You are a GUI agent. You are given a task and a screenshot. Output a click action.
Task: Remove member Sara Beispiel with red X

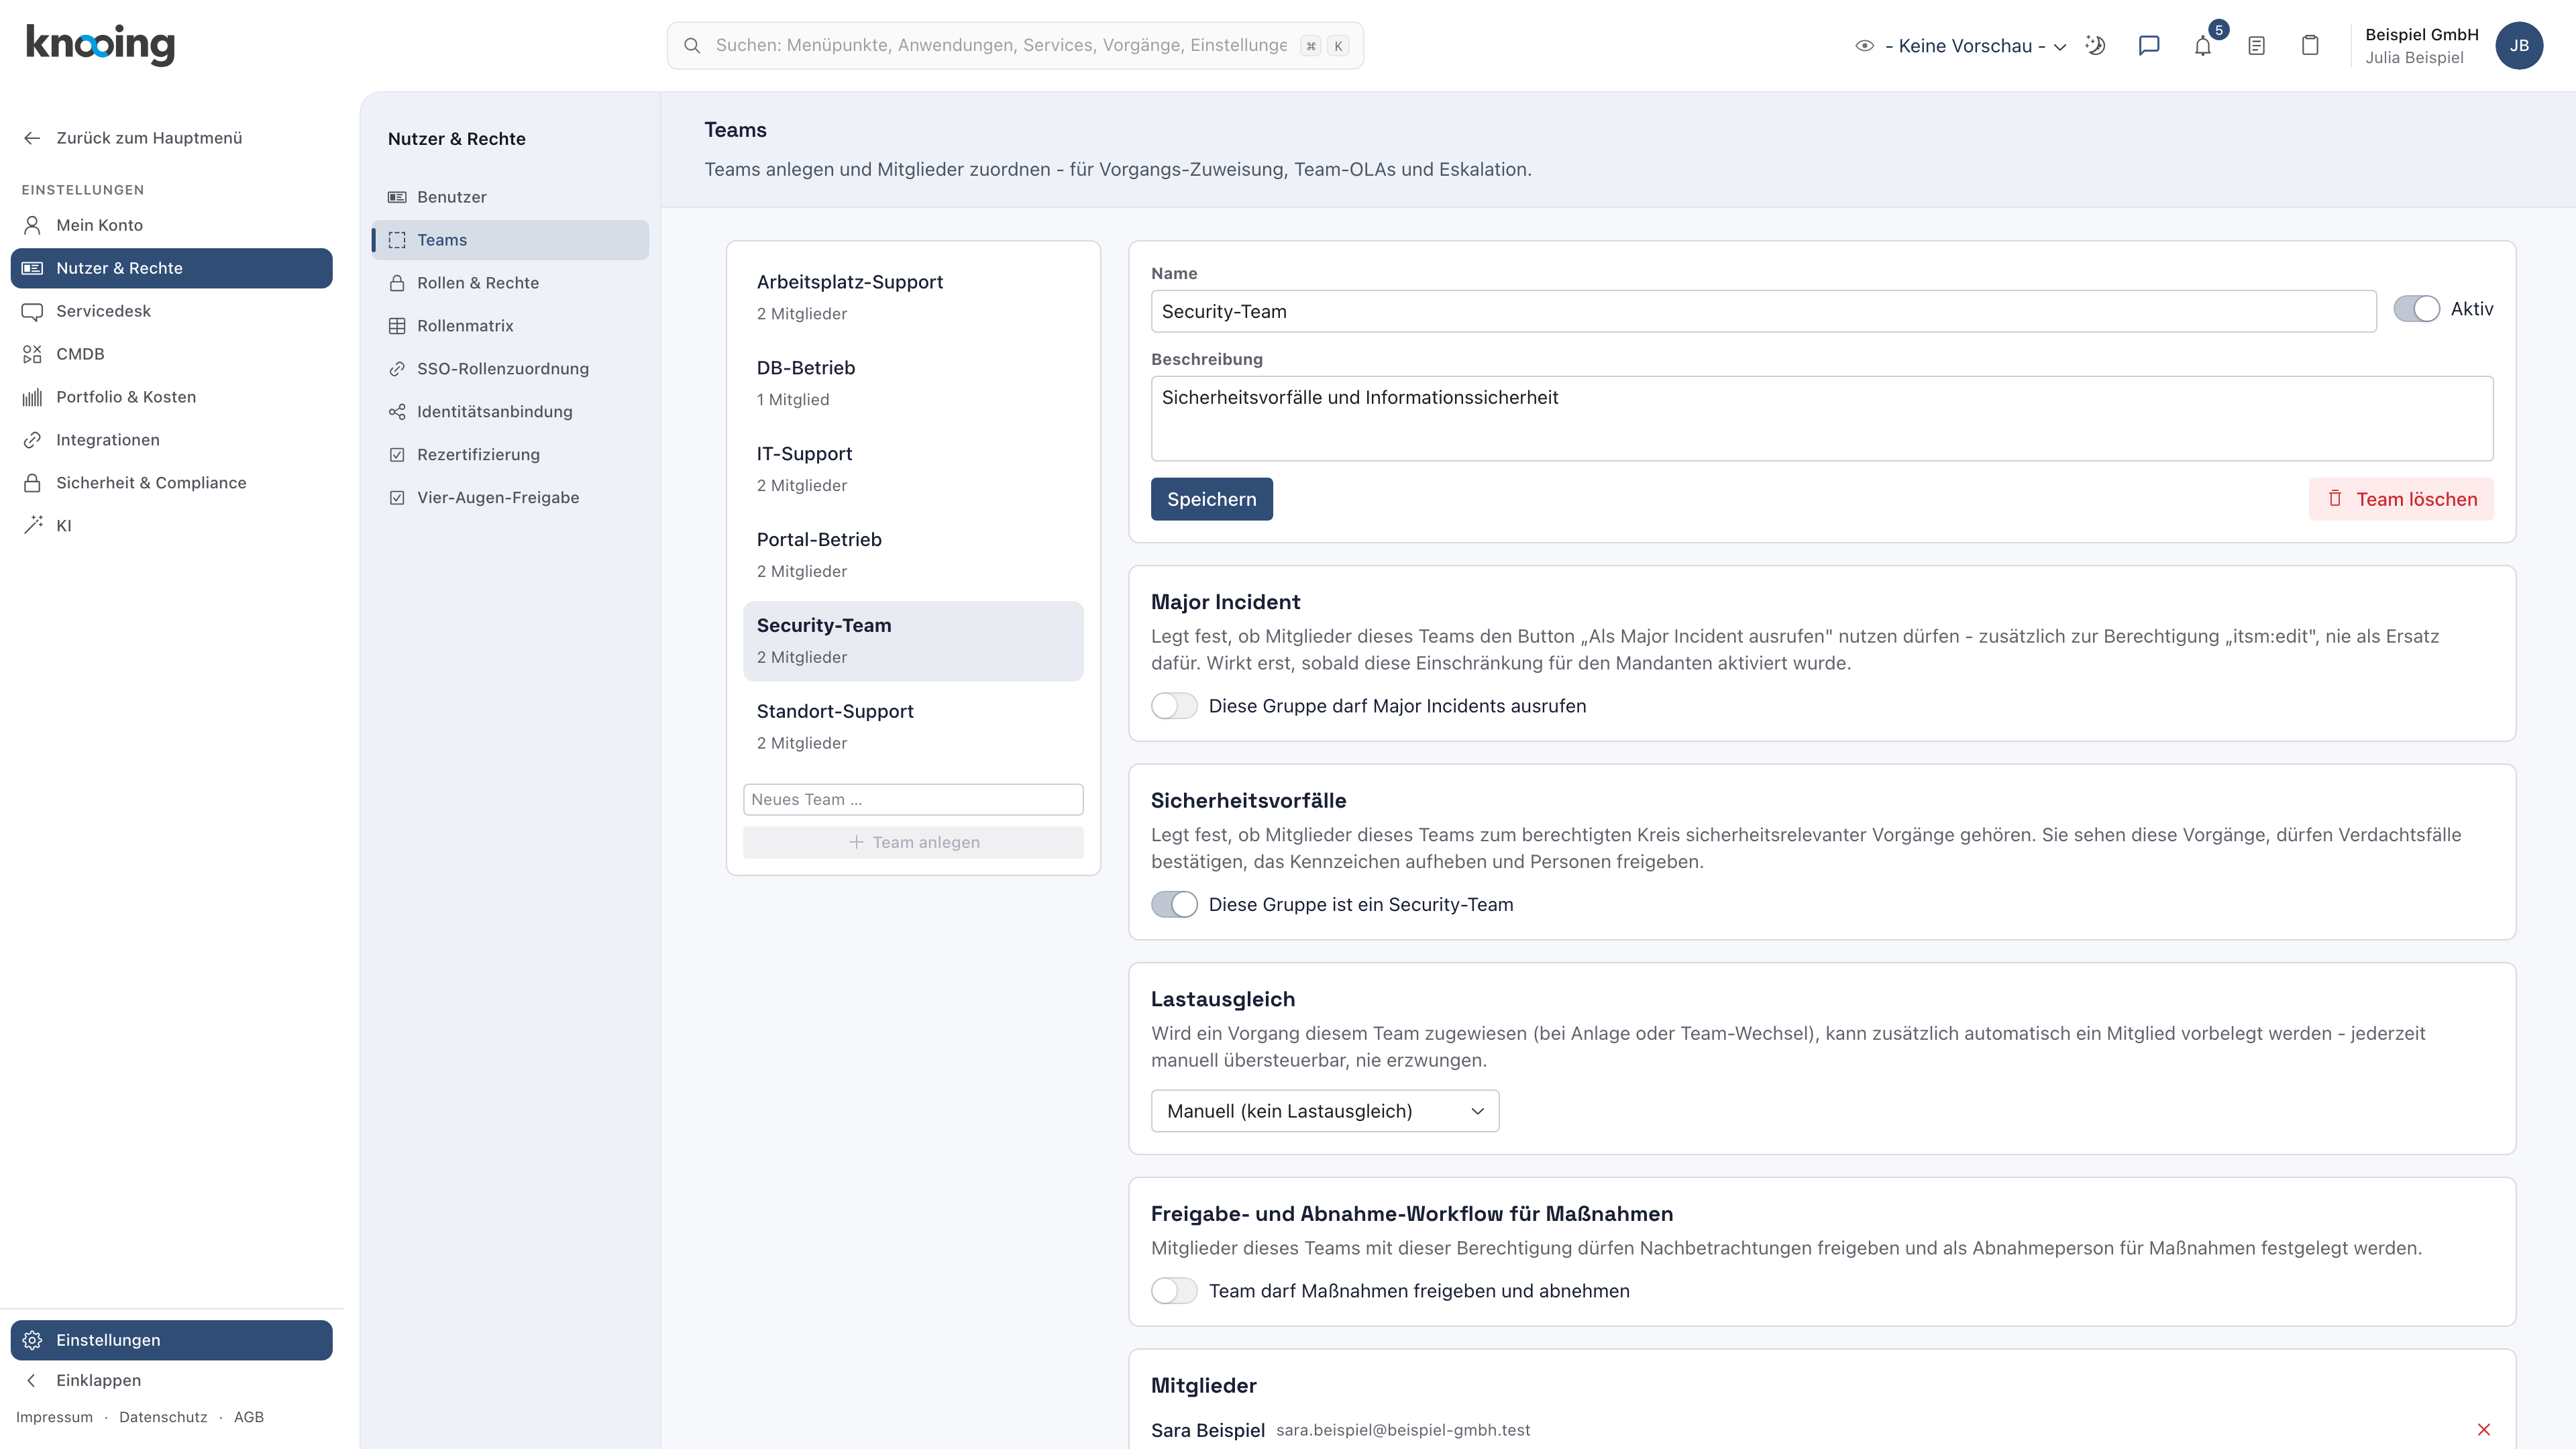coord(2484,1430)
